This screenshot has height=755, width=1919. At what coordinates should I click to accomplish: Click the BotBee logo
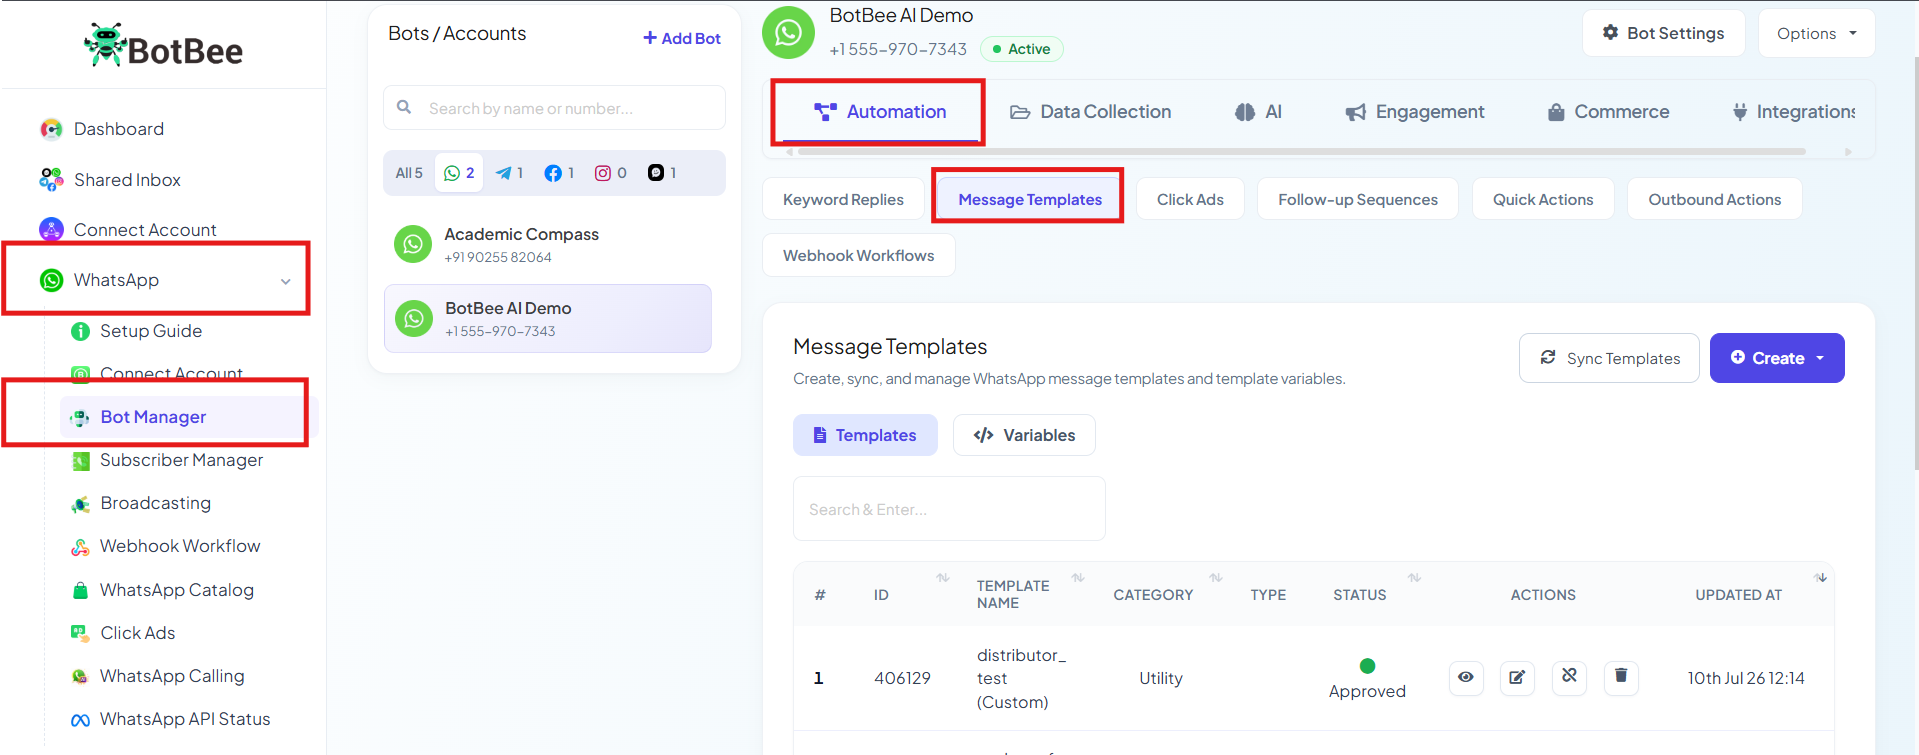[x=163, y=47]
